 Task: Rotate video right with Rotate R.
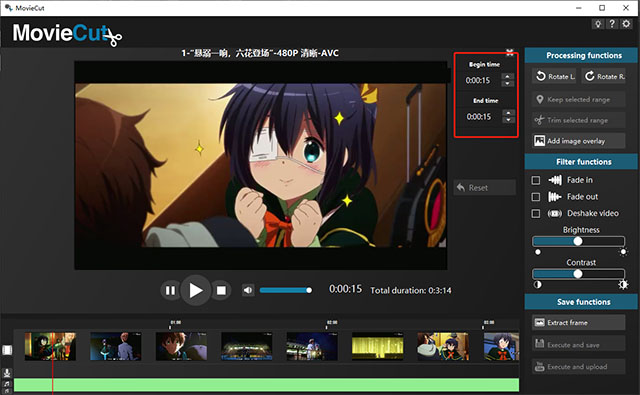click(x=603, y=76)
